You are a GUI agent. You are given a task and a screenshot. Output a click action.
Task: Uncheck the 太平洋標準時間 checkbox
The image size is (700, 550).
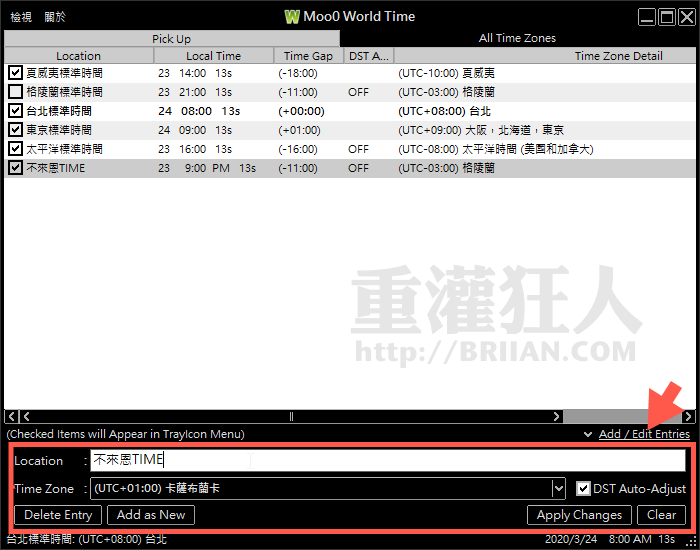coord(15,148)
